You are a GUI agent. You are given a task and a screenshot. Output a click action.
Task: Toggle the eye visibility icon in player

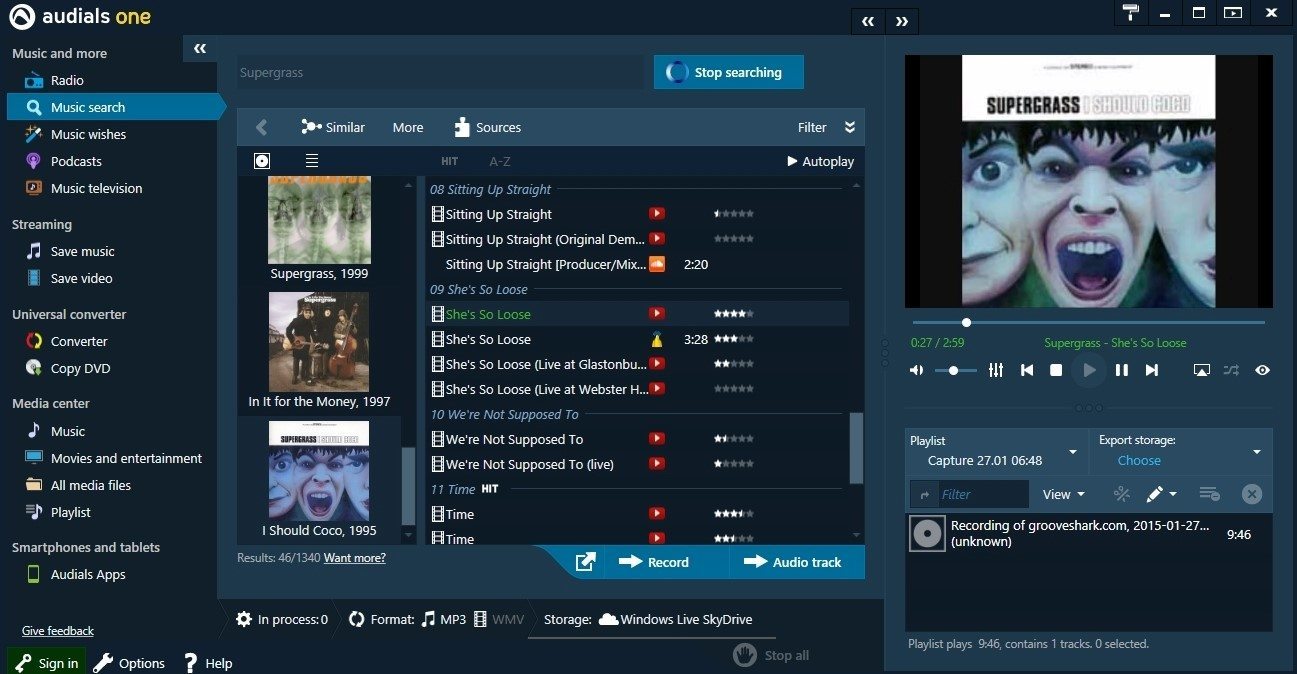[x=1263, y=370]
